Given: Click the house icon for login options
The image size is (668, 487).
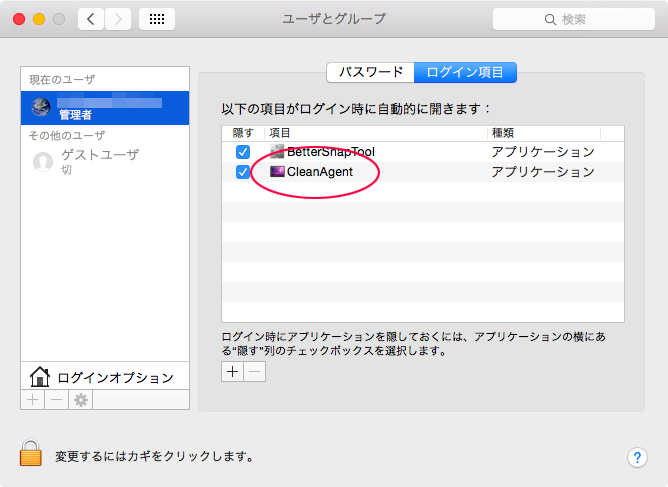Looking at the screenshot, I should click(x=40, y=377).
